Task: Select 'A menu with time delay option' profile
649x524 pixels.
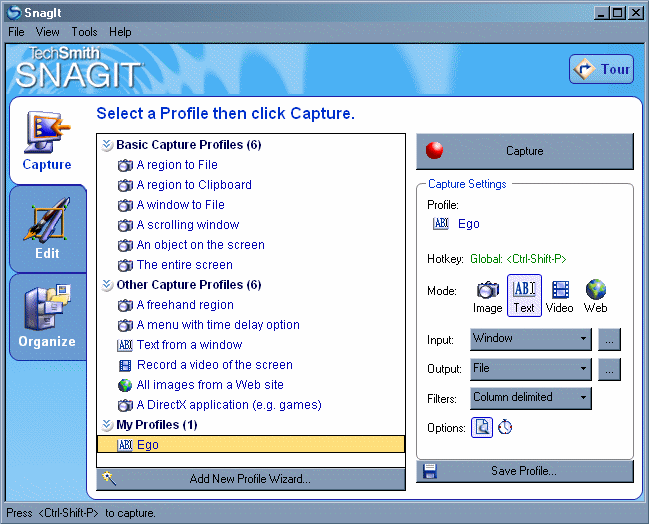Action: click(x=218, y=324)
